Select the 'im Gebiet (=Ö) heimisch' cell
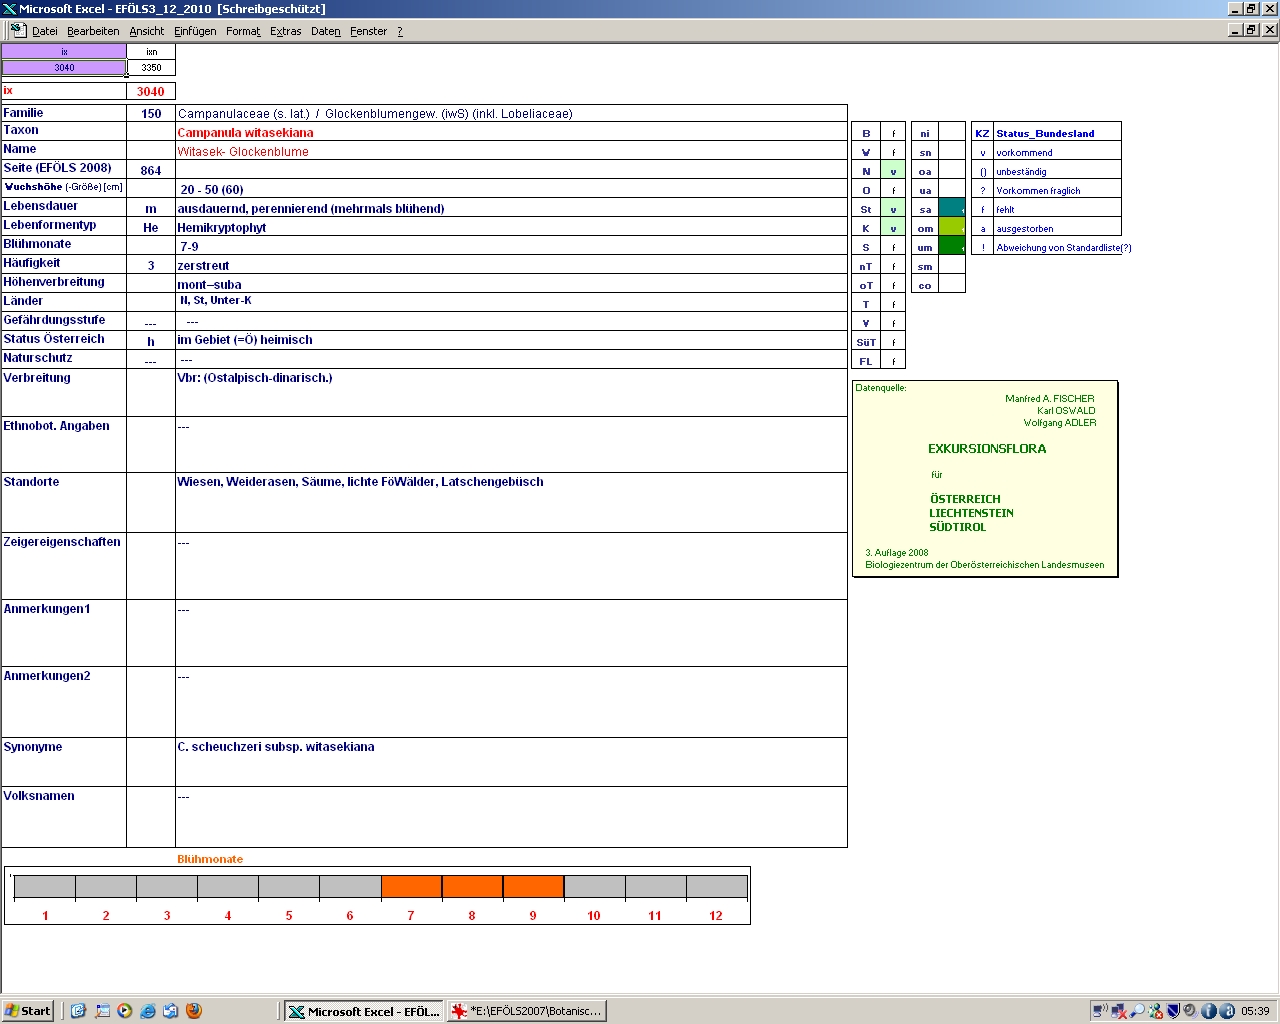 tap(511, 340)
